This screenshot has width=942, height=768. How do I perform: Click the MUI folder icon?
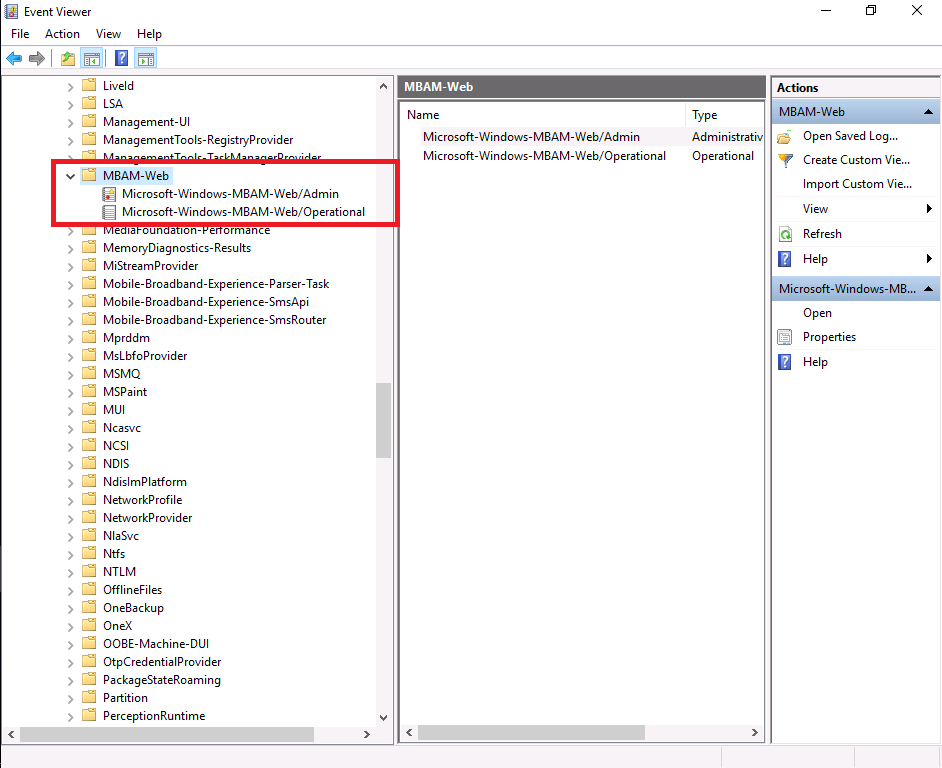point(89,409)
